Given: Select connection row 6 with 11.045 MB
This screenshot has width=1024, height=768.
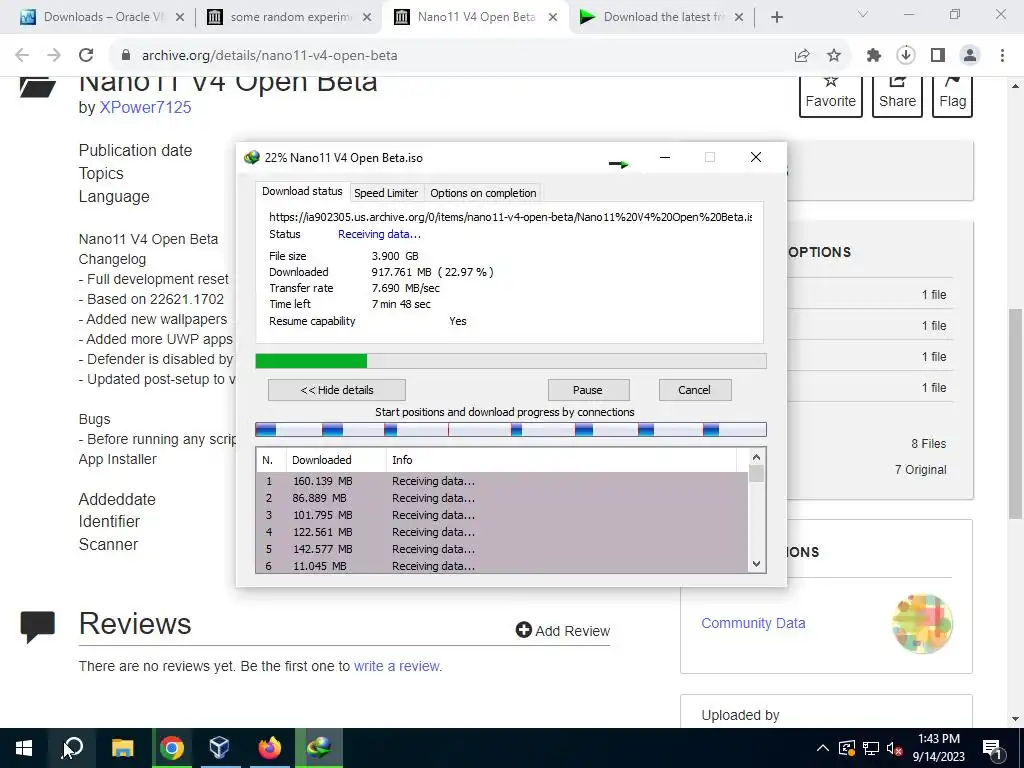Looking at the screenshot, I should point(502,566).
